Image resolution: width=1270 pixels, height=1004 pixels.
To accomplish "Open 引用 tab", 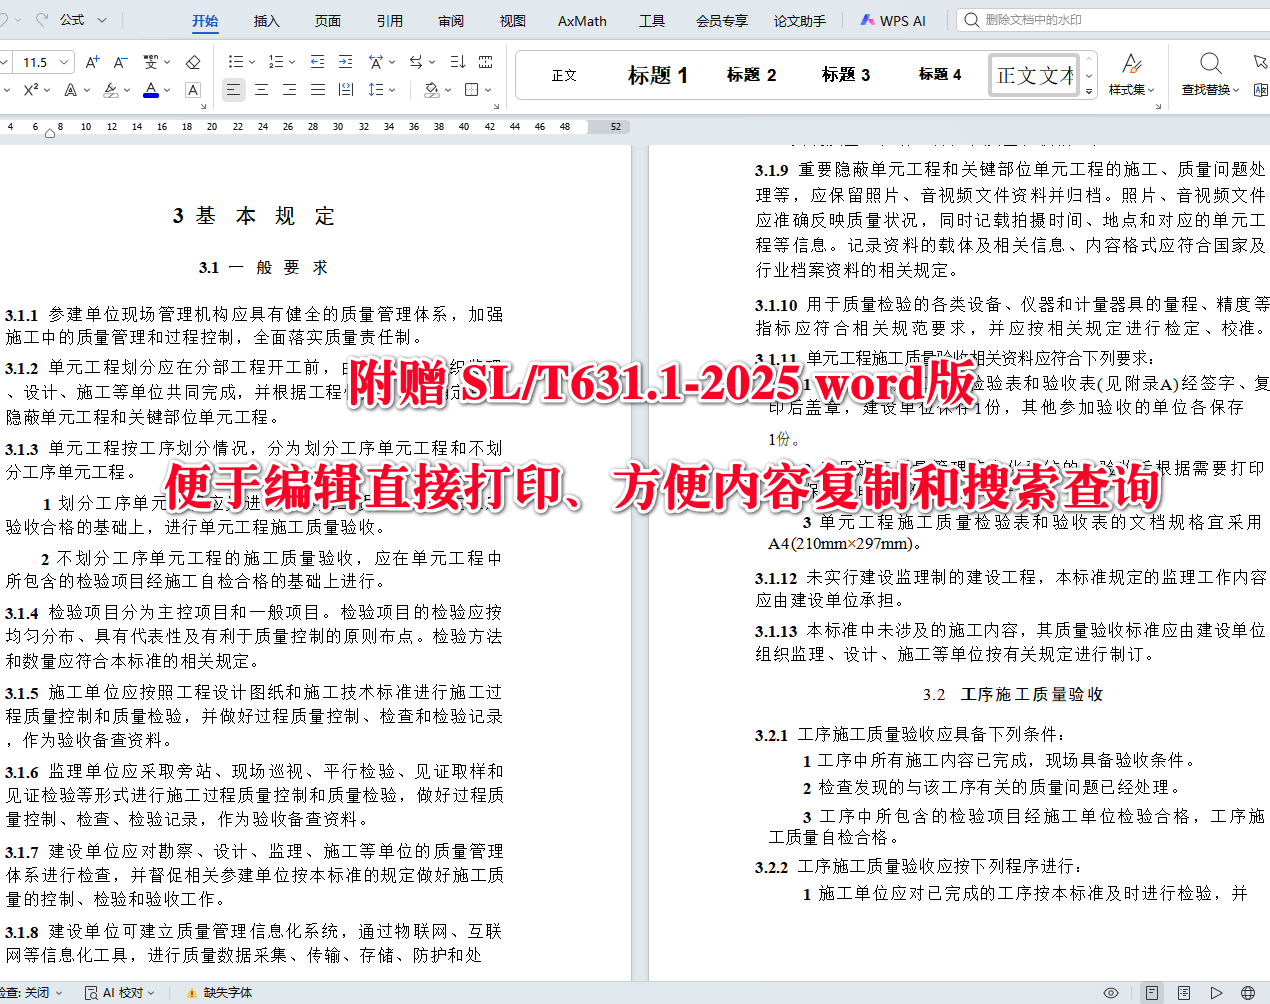I will pyautogui.click(x=390, y=21).
